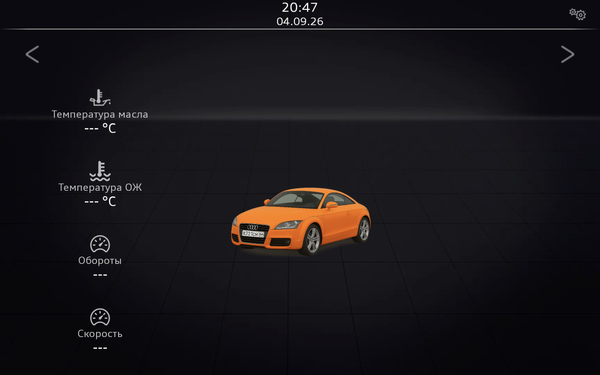
Task: Select the orange Audi TT car image
Action: point(301,221)
